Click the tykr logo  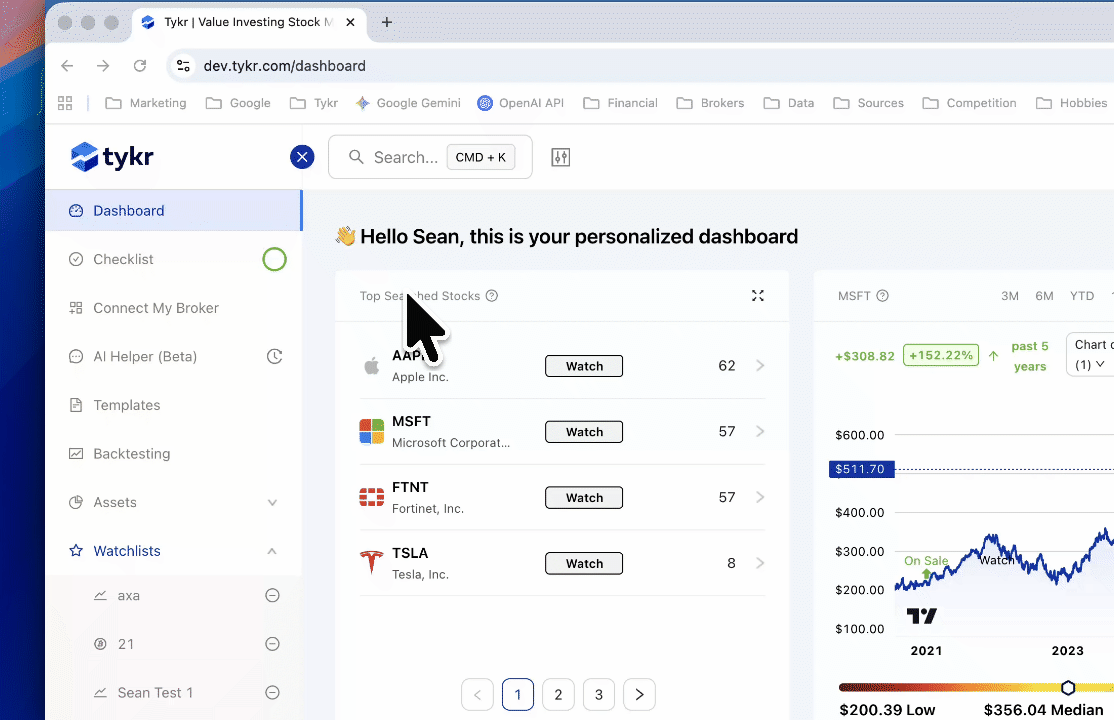click(112, 157)
